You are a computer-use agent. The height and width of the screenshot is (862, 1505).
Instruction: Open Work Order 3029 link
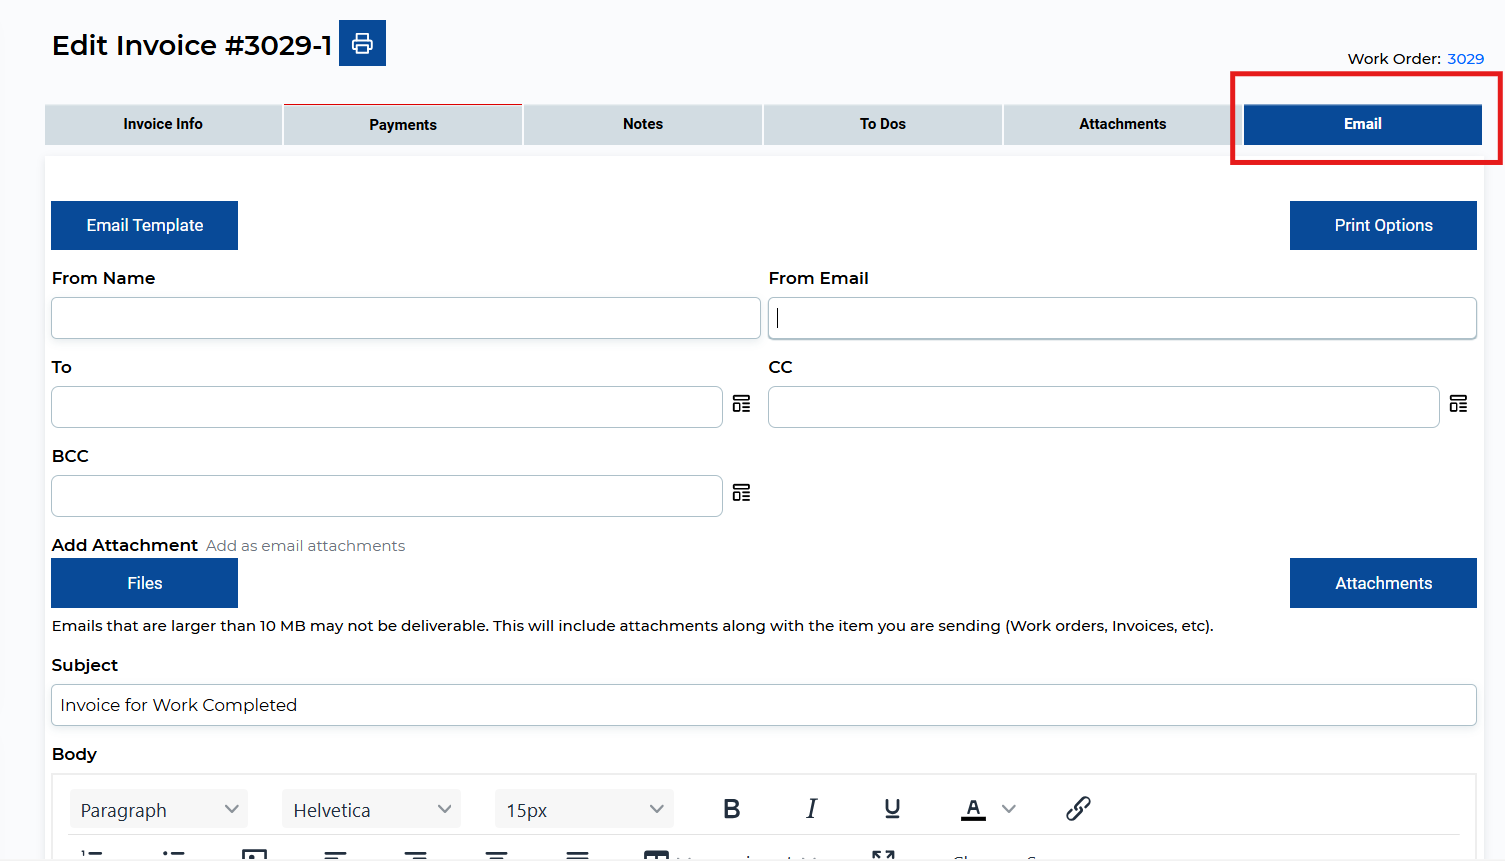point(1465,59)
